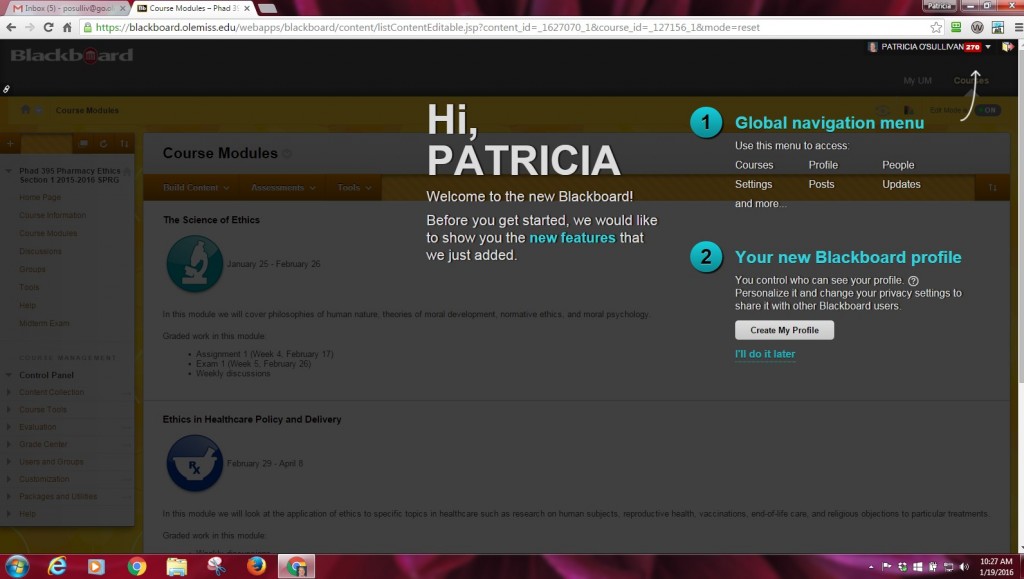Open a new browser tab
This screenshot has height=579, width=1024.
click(267, 8)
